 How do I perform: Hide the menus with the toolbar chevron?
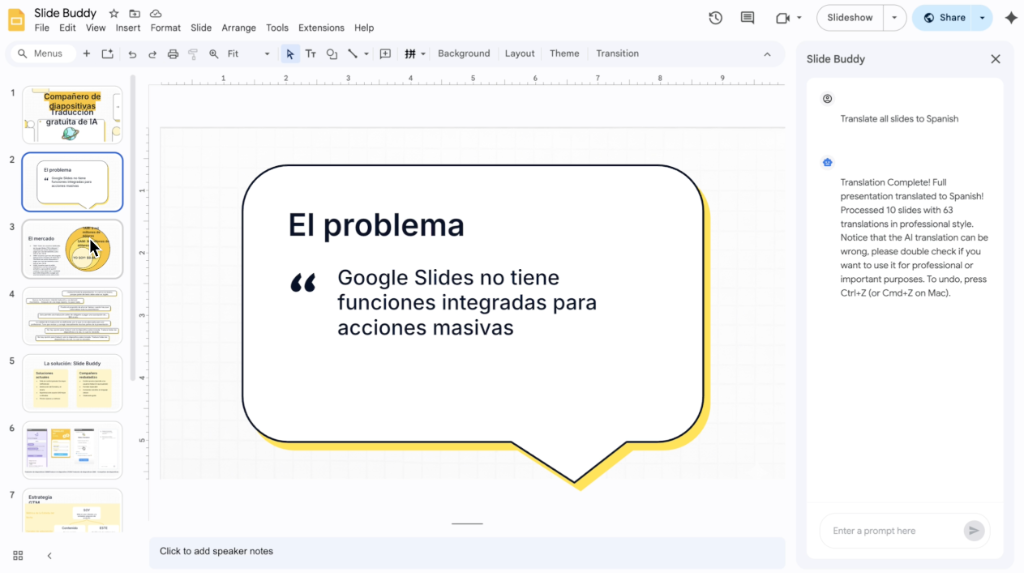pyautogui.click(x=767, y=54)
